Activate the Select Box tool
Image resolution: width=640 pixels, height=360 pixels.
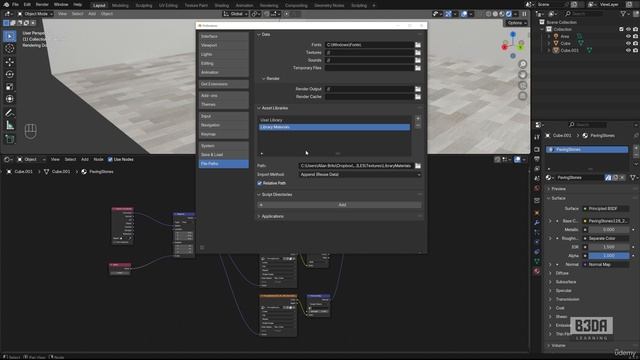[10, 36]
